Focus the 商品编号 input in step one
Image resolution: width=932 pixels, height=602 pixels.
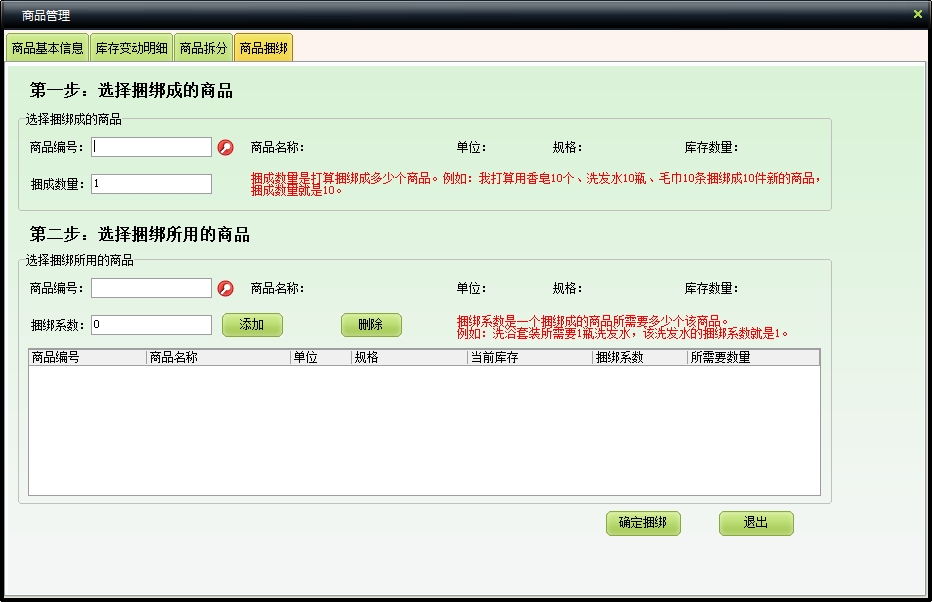pos(151,147)
